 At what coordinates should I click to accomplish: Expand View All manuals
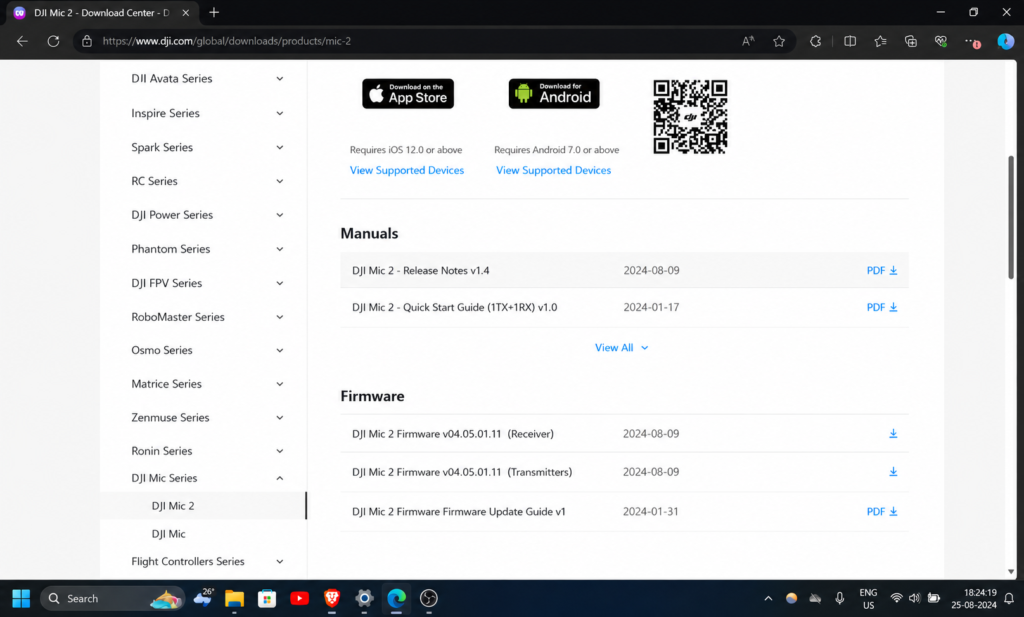tap(621, 348)
